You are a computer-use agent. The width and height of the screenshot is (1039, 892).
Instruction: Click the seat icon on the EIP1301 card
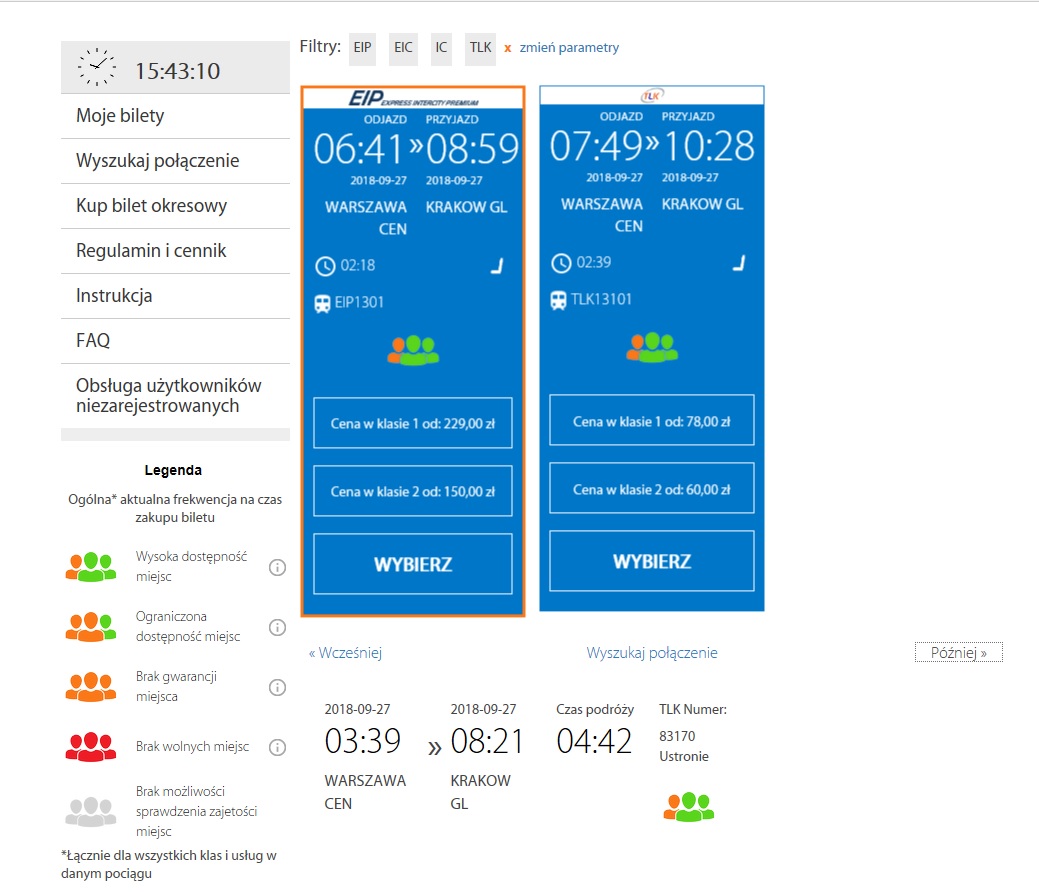(x=497, y=266)
